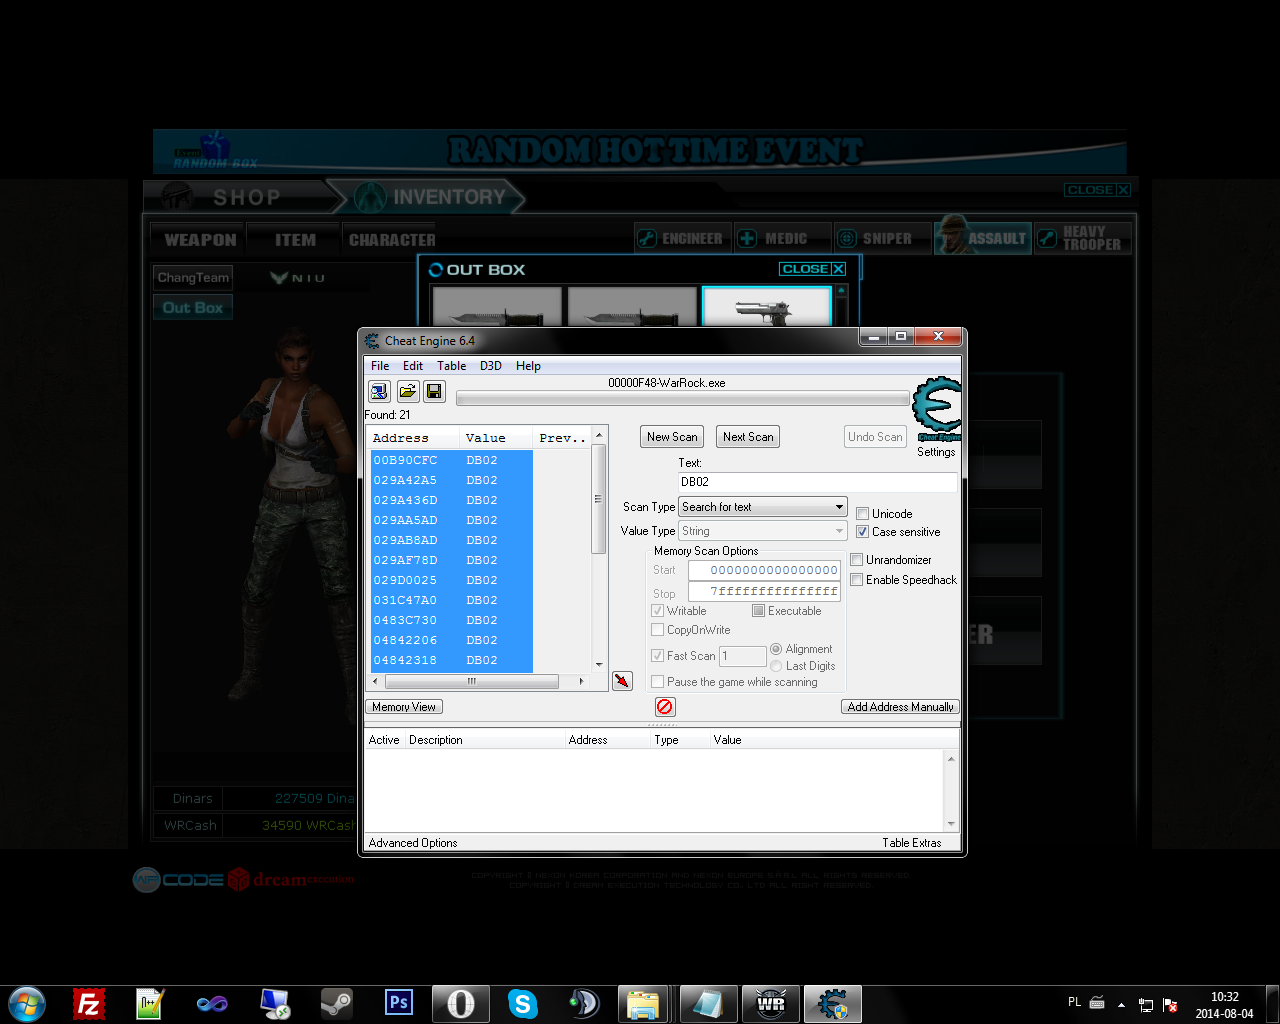The image size is (1280, 1024).
Task: Enable the Unrandomizer option
Action: [x=856, y=560]
